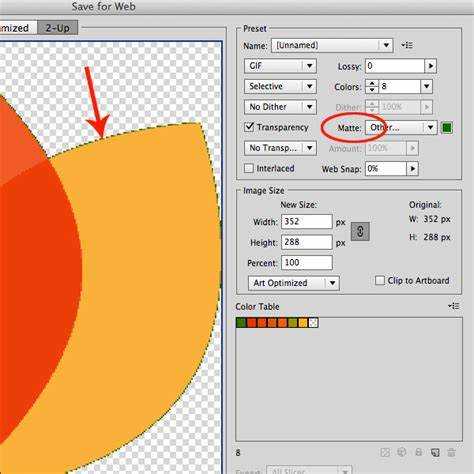Toggle the Transparency checkbox

(x=249, y=127)
